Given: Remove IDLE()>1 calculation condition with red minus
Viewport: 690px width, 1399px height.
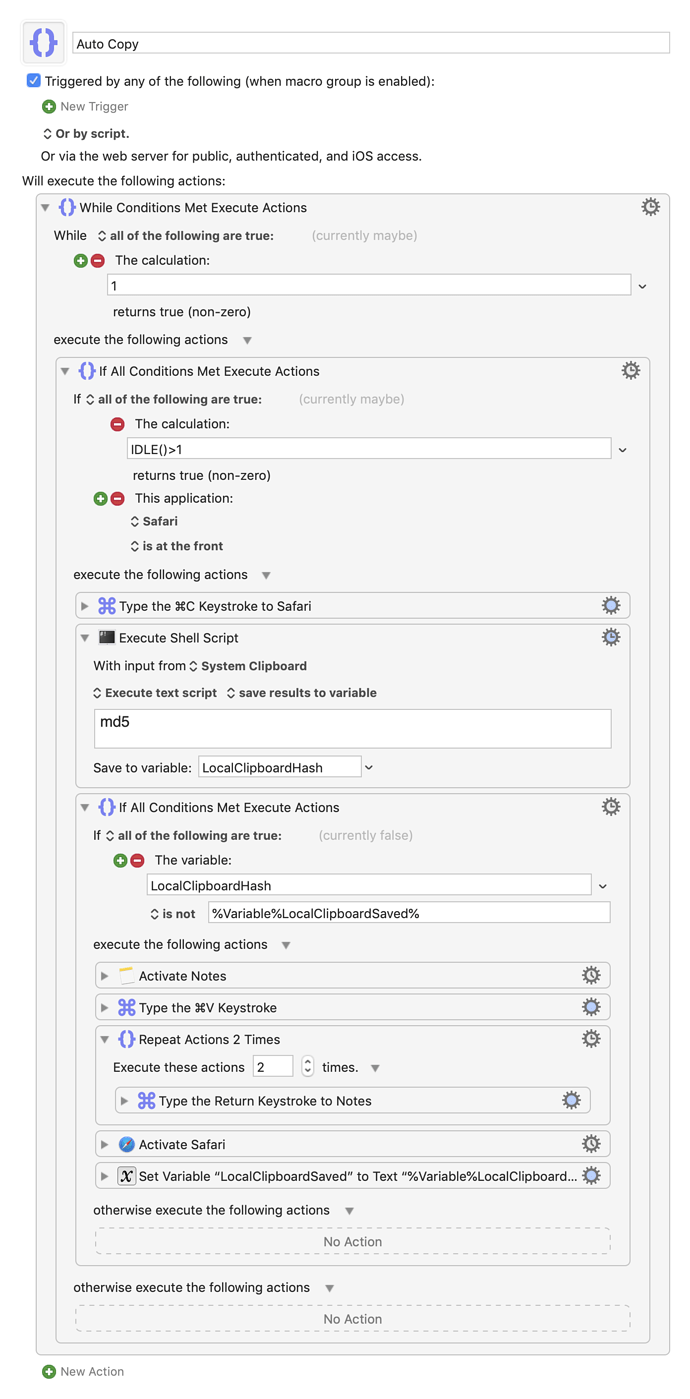Looking at the screenshot, I should [117, 424].
